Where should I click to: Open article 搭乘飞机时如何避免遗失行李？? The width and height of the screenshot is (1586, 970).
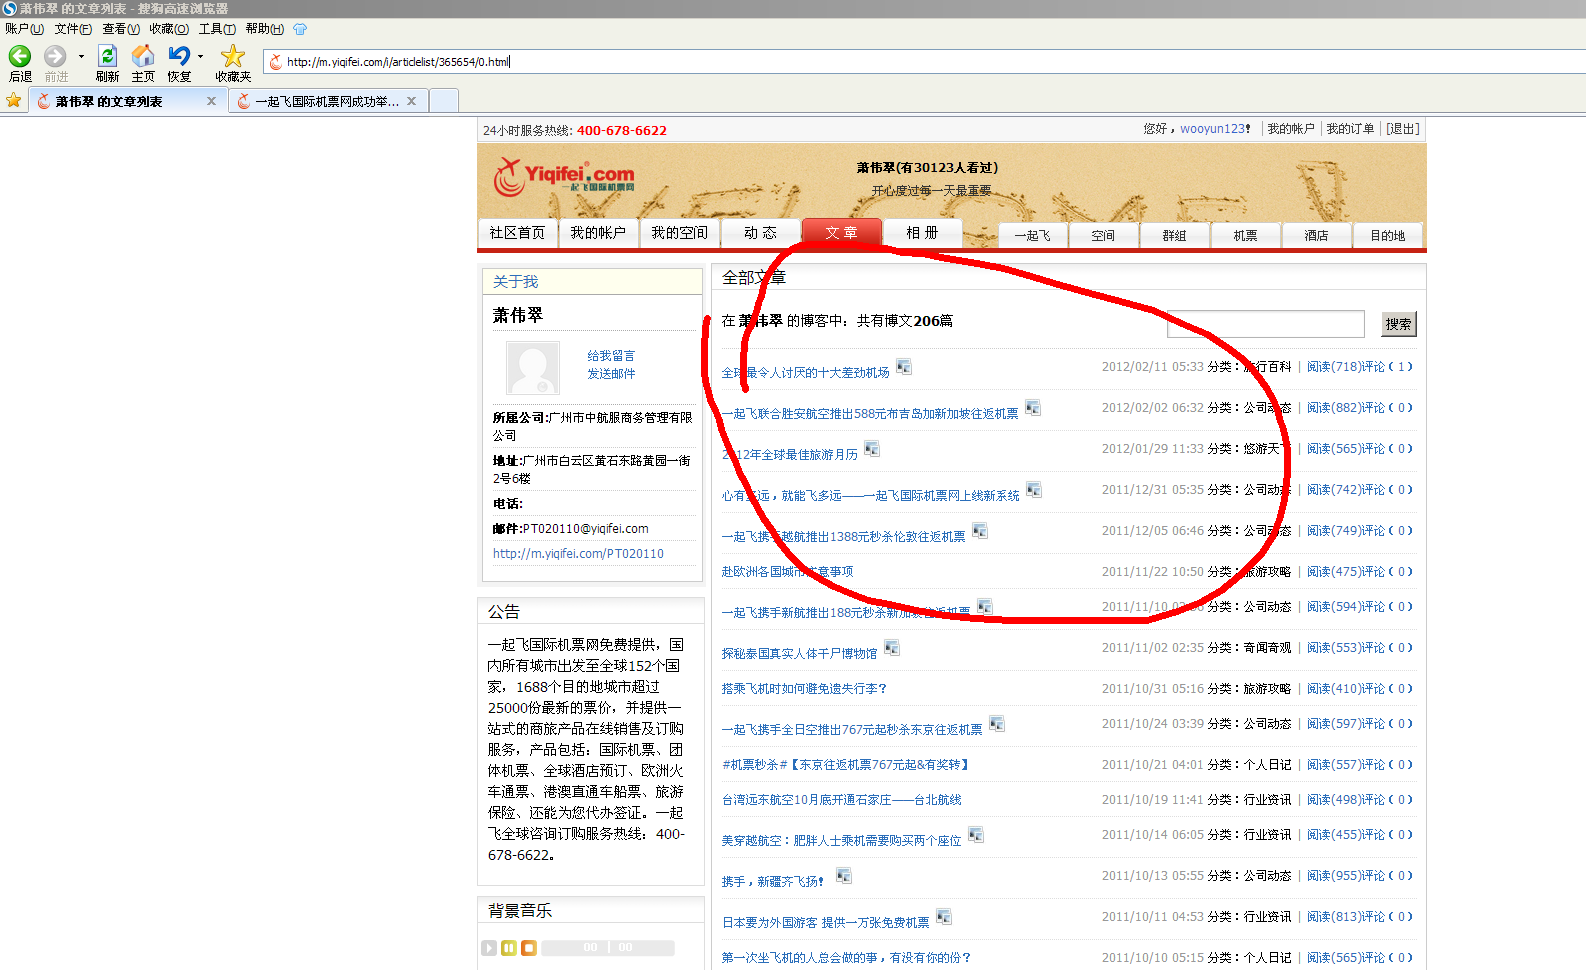pos(804,689)
